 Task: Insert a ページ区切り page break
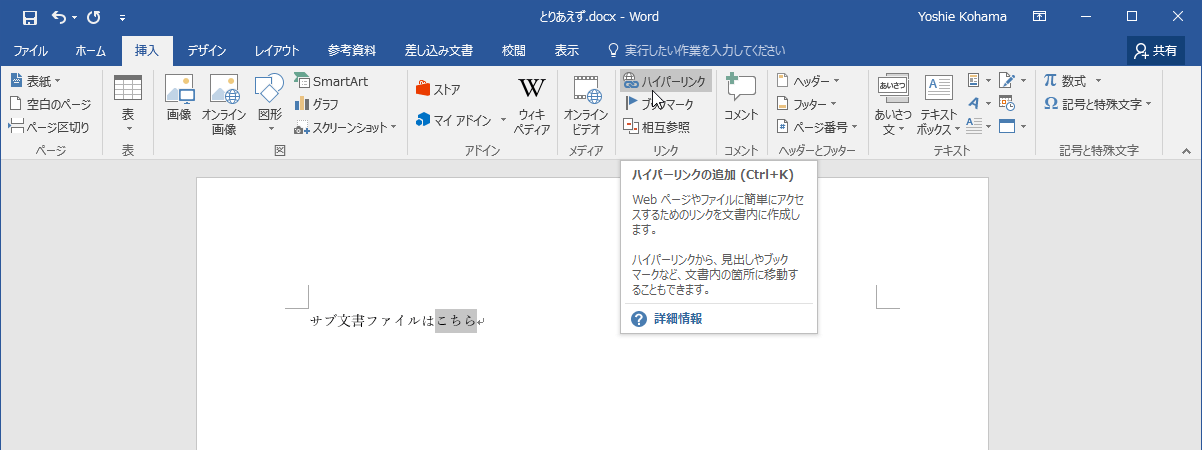point(49,127)
